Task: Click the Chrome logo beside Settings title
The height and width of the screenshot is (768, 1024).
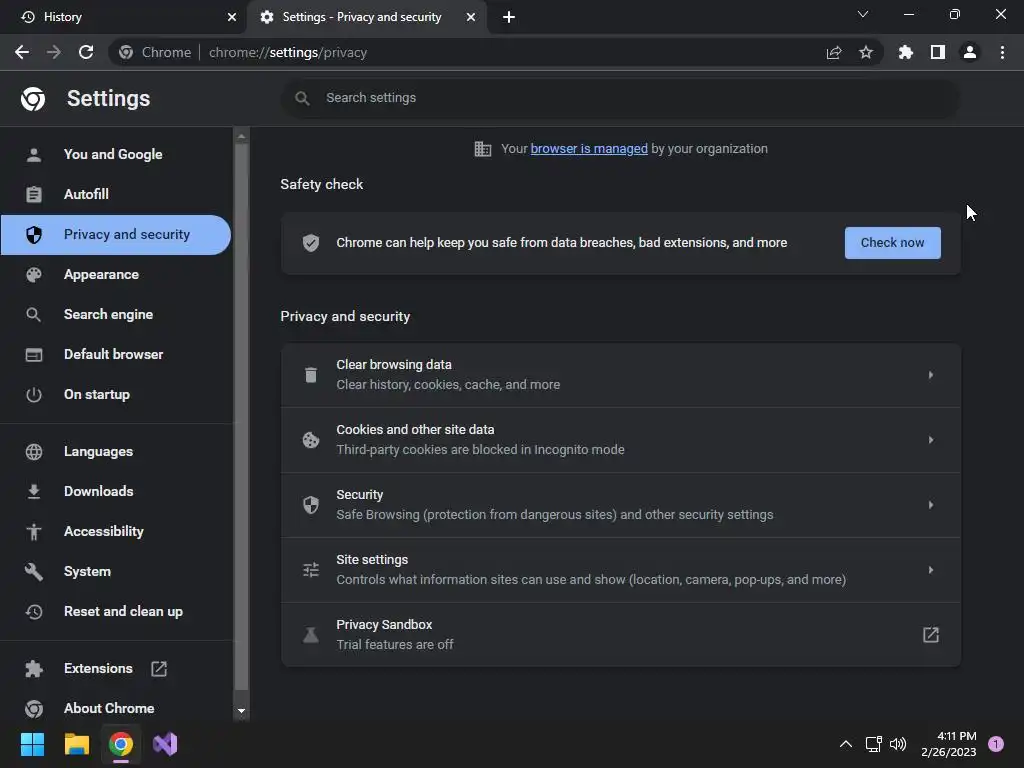Action: pos(33,99)
